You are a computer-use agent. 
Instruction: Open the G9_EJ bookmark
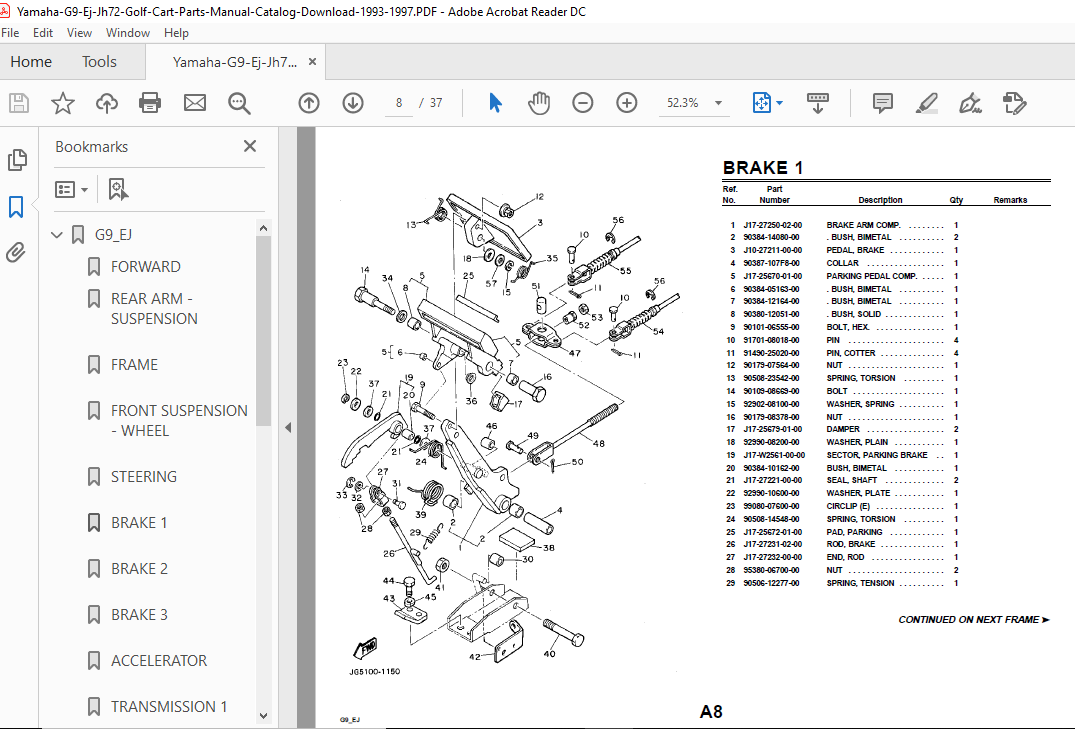(113, 235)
